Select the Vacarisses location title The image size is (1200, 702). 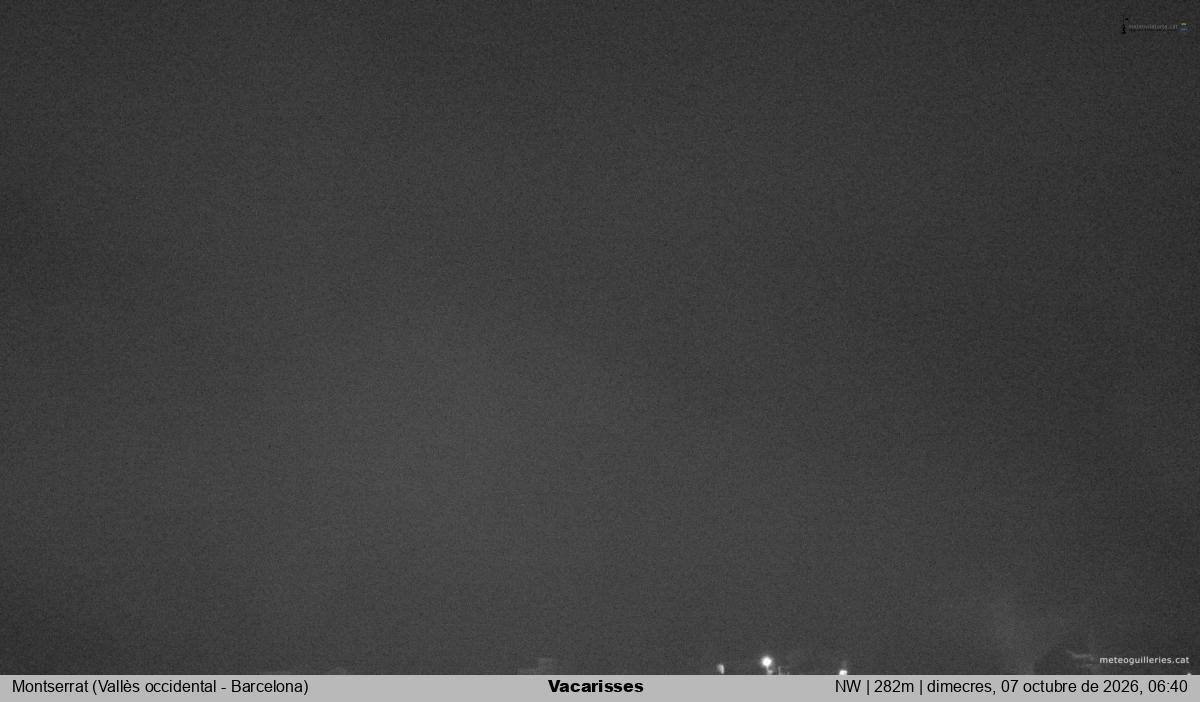click(x=596, y=686)
